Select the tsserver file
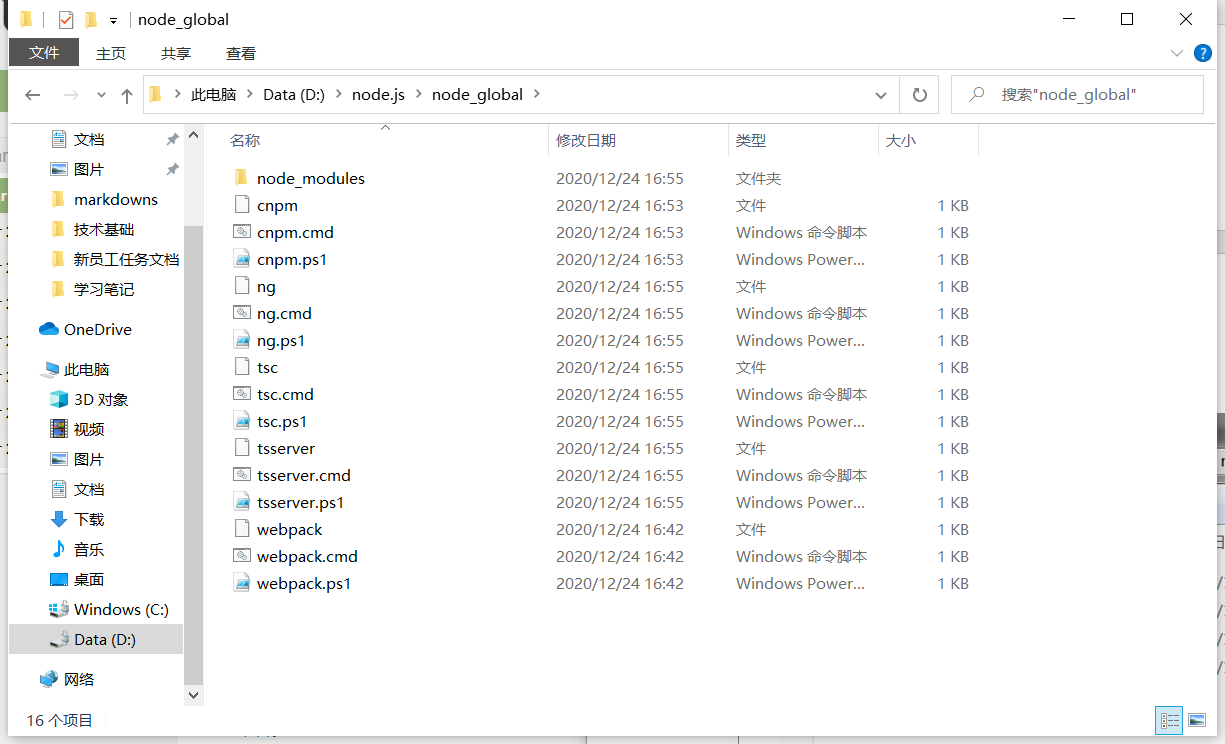 point(286,448)
